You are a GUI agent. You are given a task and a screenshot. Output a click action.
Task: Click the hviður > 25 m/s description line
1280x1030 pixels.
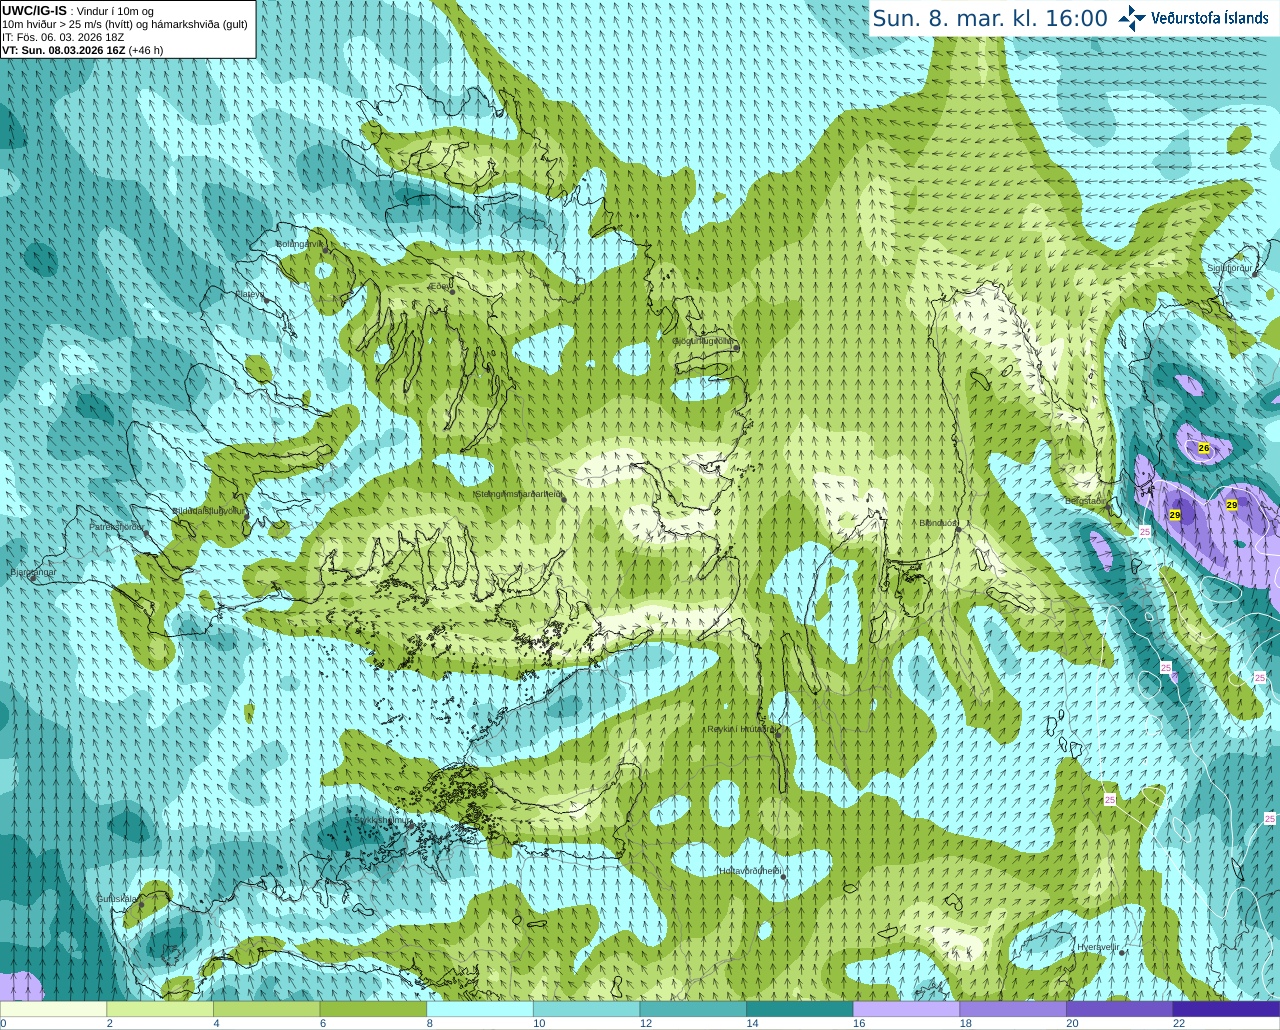tap(125, 24)
